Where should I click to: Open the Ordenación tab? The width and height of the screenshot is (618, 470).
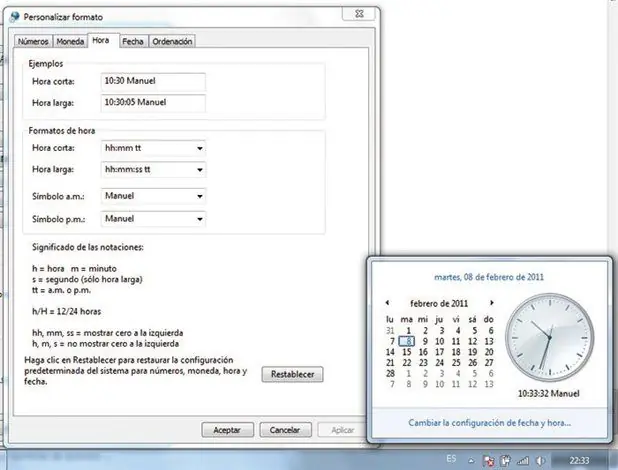tap(172, 41)
